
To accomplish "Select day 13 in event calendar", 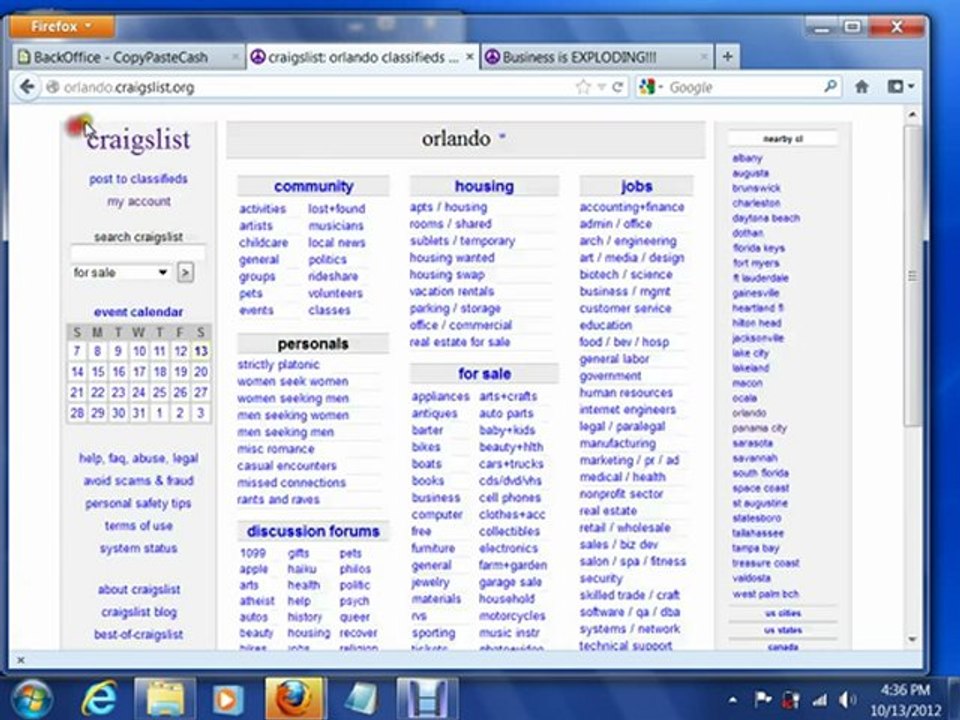I will pyautogui.click(x=201, y=351).
